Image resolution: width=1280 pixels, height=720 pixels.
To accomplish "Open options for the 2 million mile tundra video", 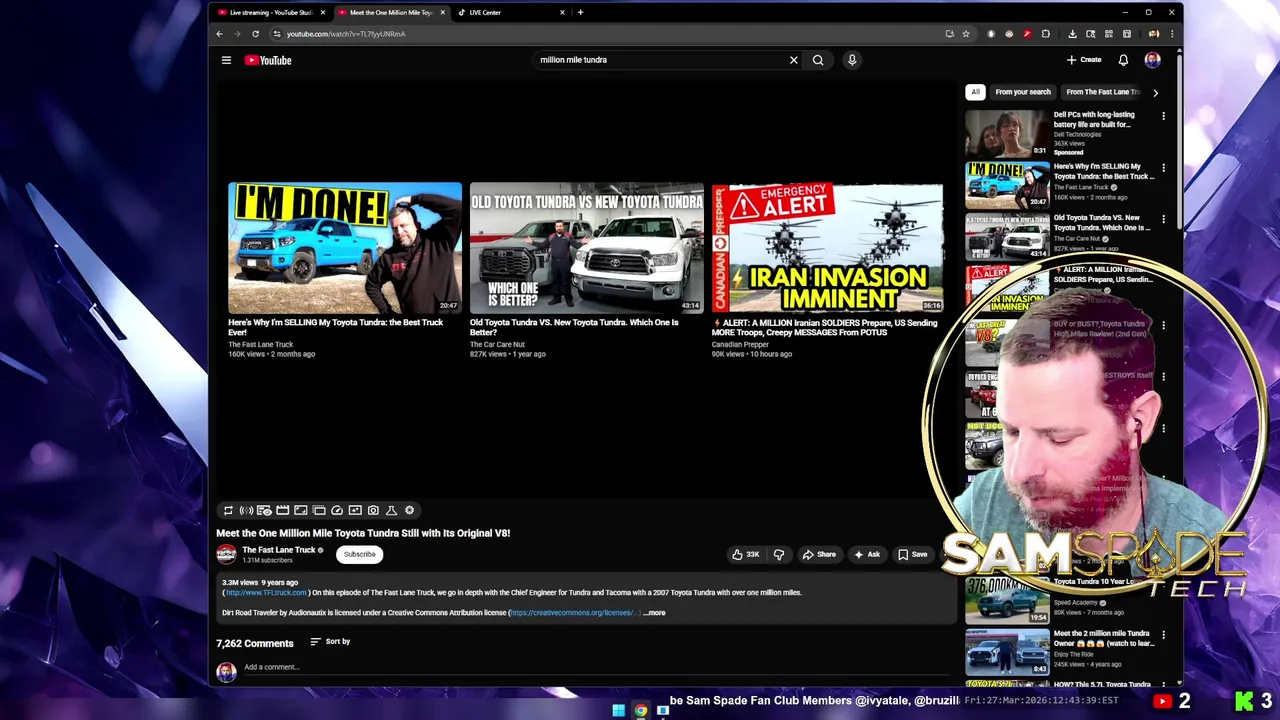I will 1163,635.
